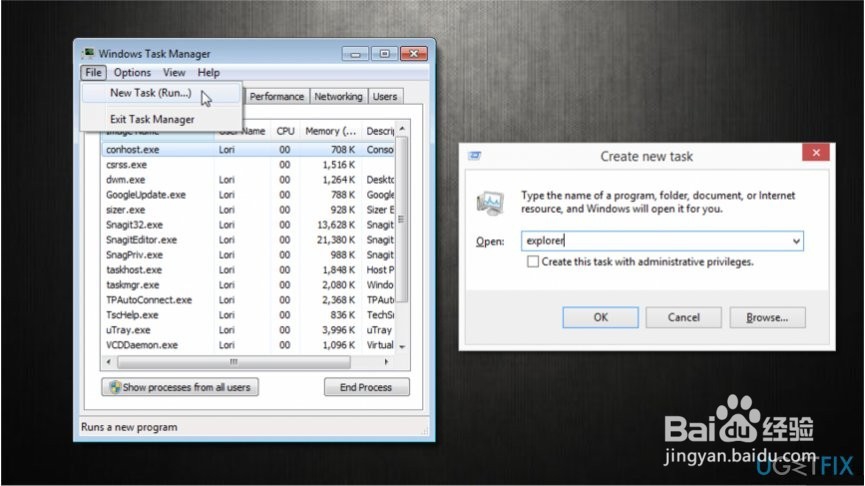Minimize the Windows Task Manager window
This screenshot has height=486, width=865.
355,54
